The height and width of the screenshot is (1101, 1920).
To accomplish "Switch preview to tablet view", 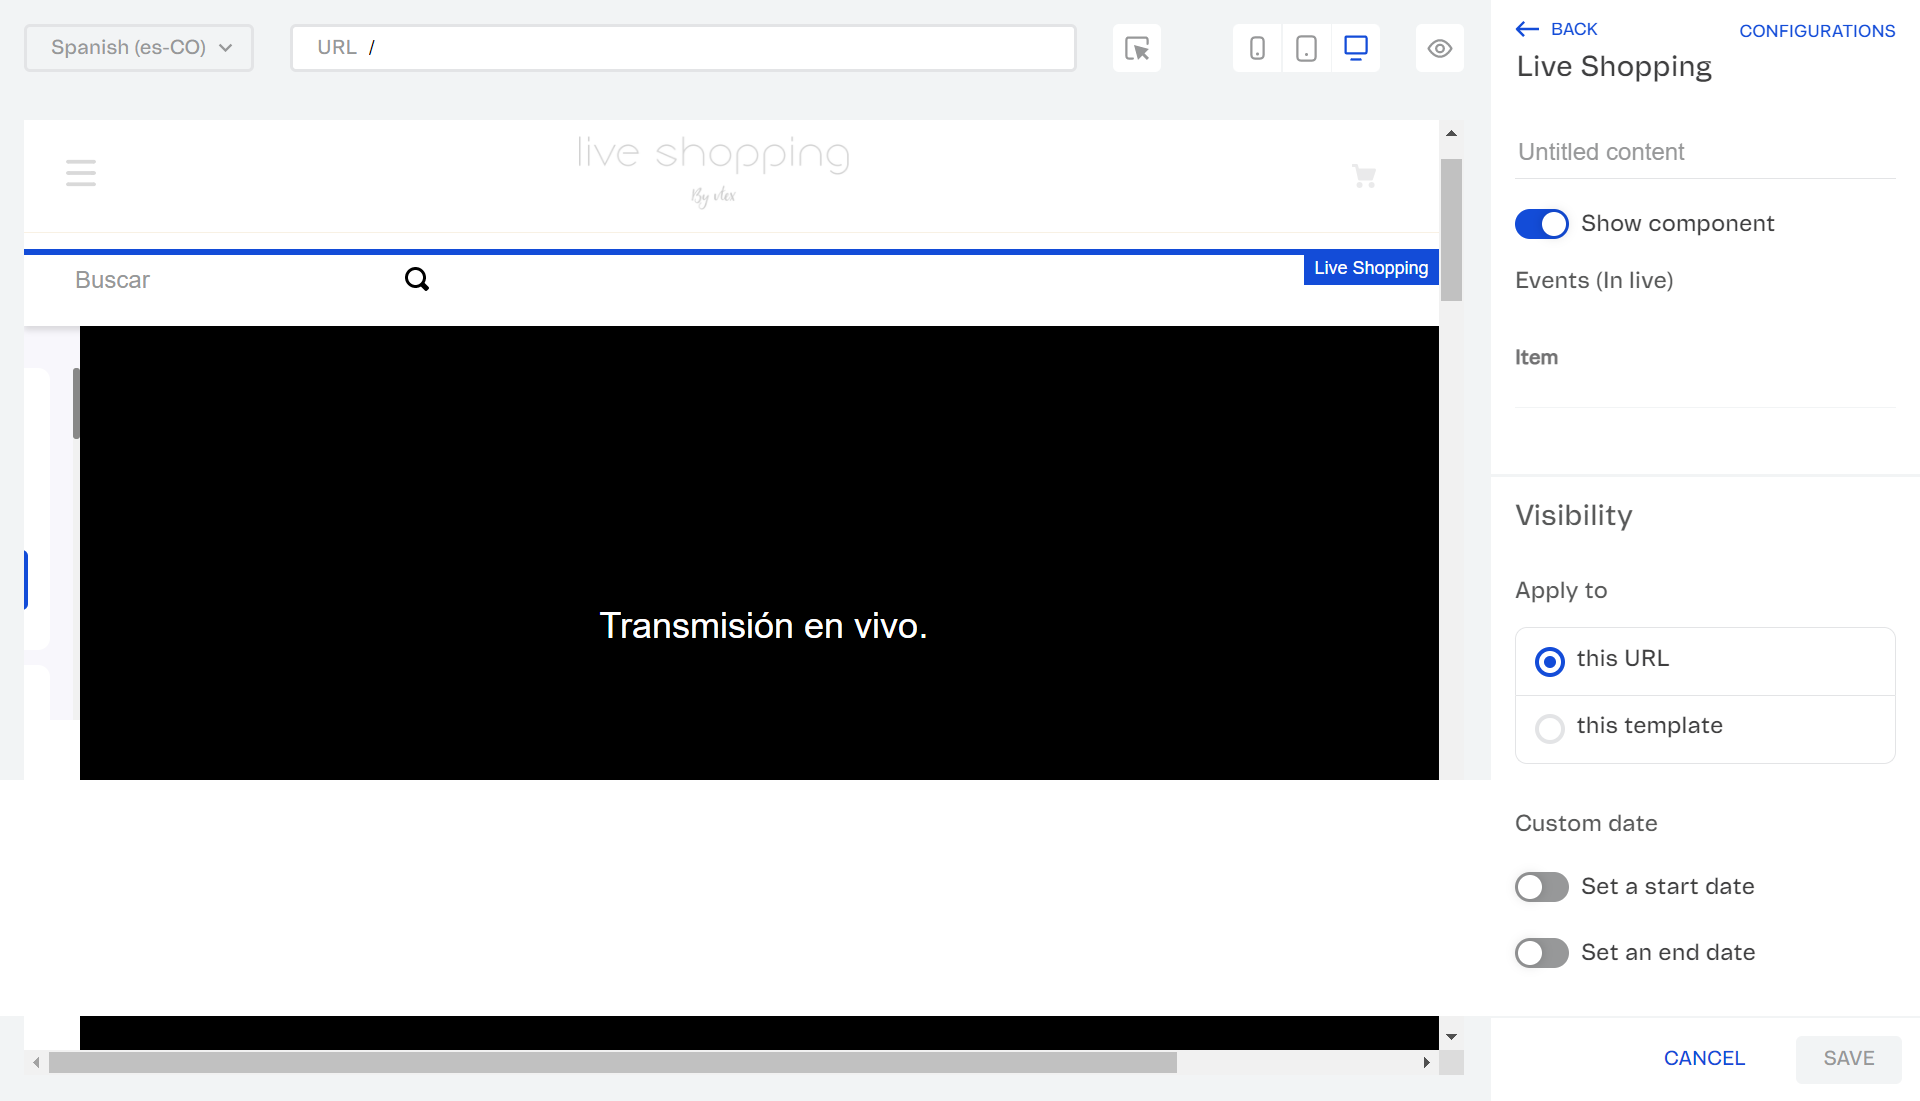I will [x=1306, y=47].
